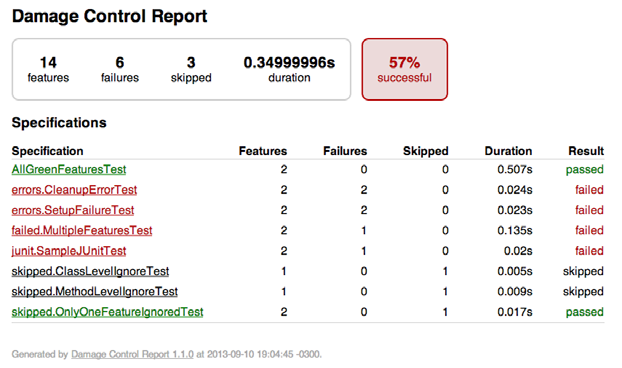The height and width of the screenshot is (368, 622).
Task: Click failed result of errors.CleanupErrorTest
Action: [x=589, y=190]
